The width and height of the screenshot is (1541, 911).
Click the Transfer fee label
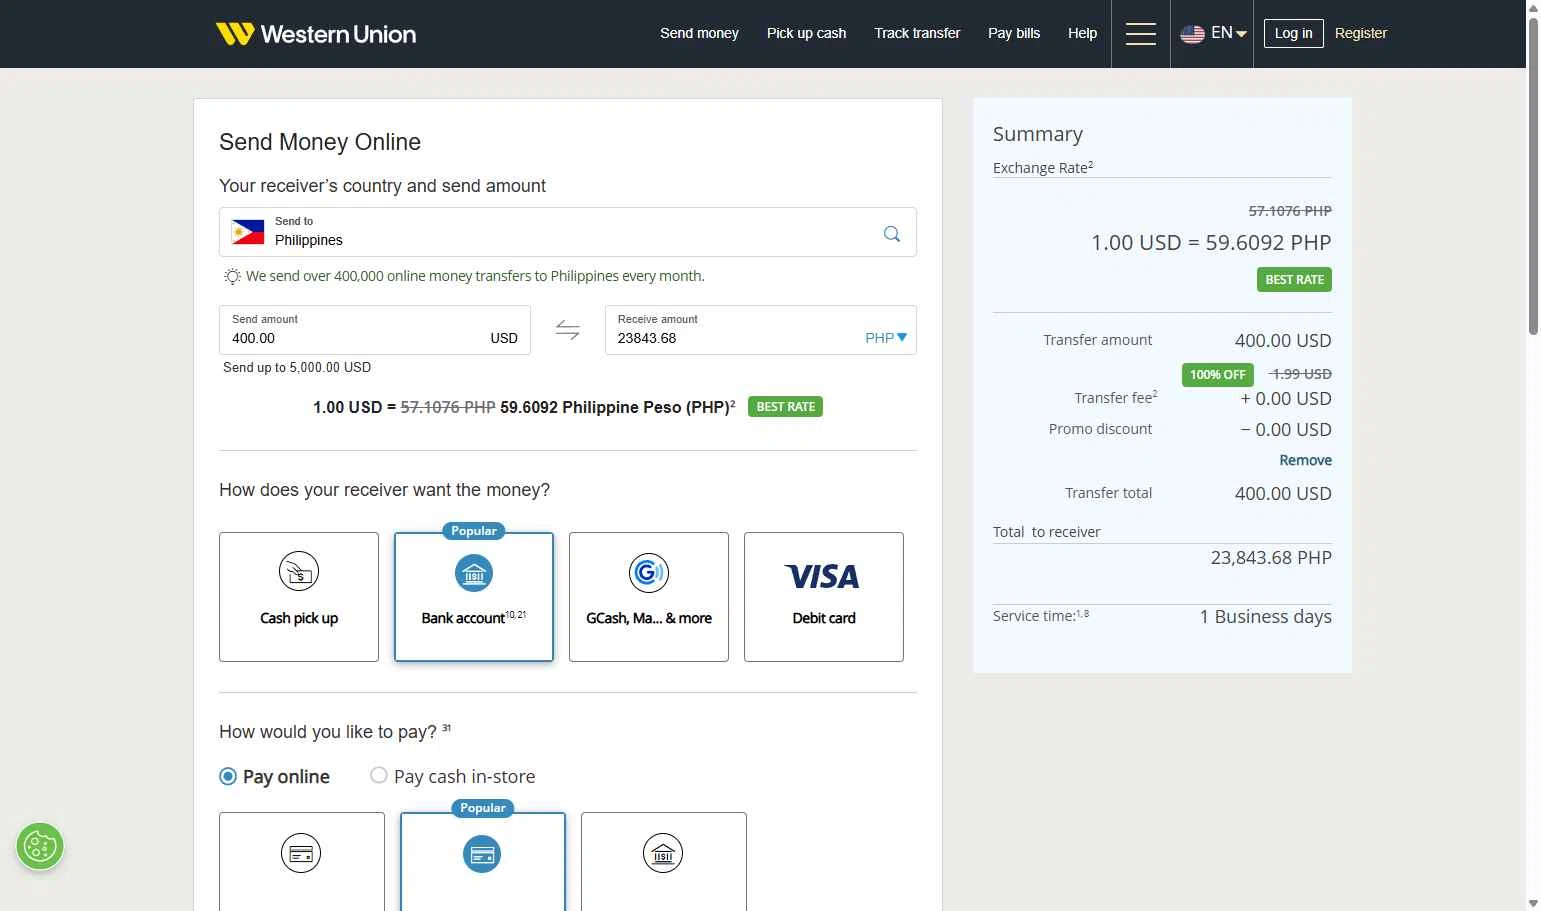[x=1115, y=397]
